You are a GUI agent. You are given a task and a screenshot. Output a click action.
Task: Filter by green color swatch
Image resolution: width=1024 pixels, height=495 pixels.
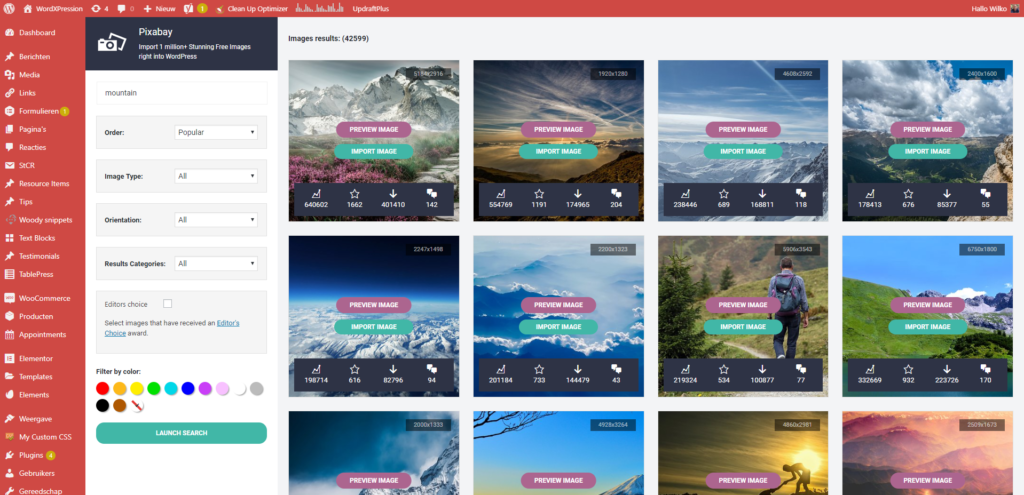(154, 389)
